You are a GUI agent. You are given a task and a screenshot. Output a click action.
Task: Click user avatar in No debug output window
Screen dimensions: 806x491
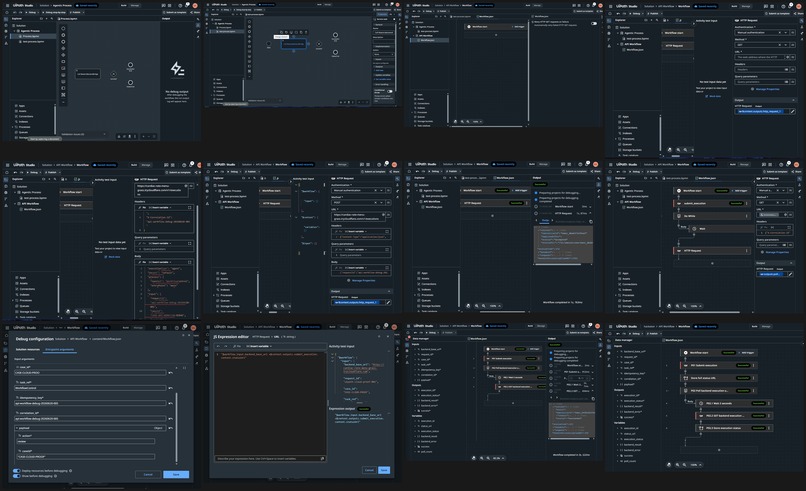(x=195, y=5)
